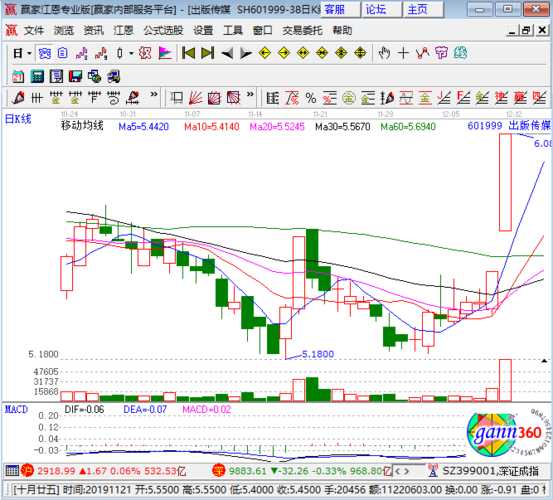Open the 浏览 menu
Screen dimensions: 553x500
63,31
